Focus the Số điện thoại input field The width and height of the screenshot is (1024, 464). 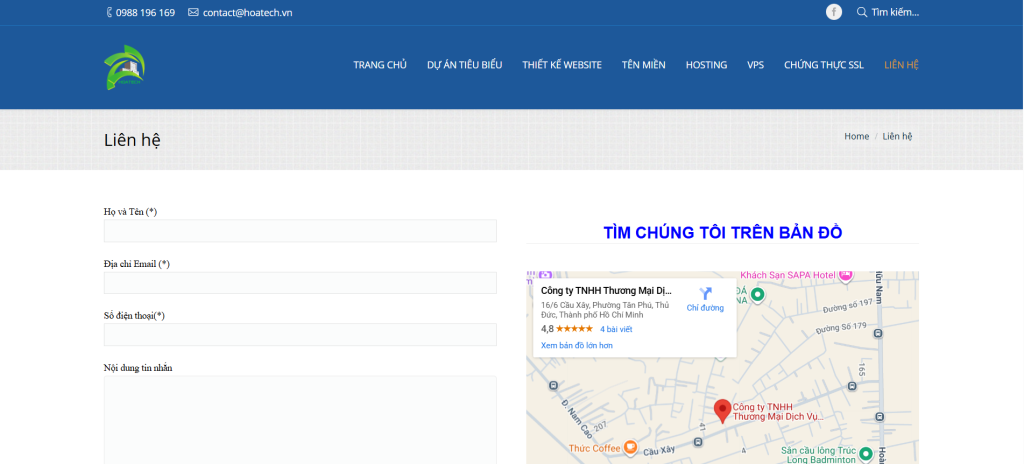coord(300,335)
